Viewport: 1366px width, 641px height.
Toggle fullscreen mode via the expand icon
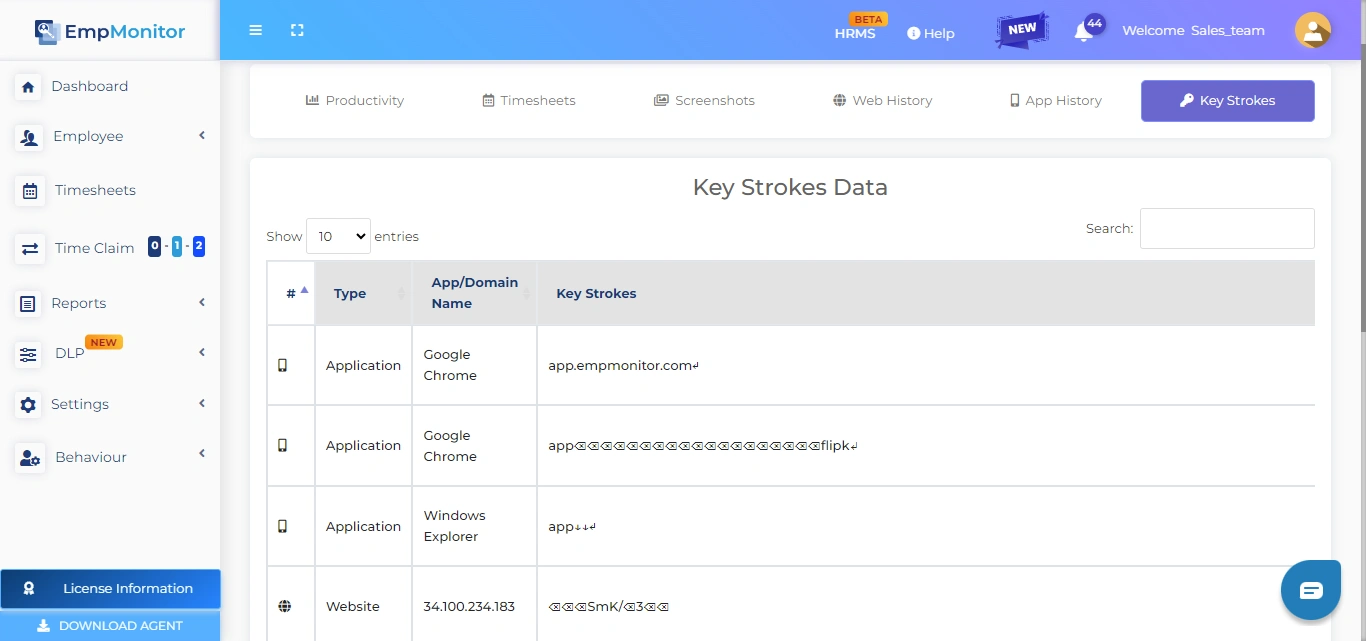[297, 30]
